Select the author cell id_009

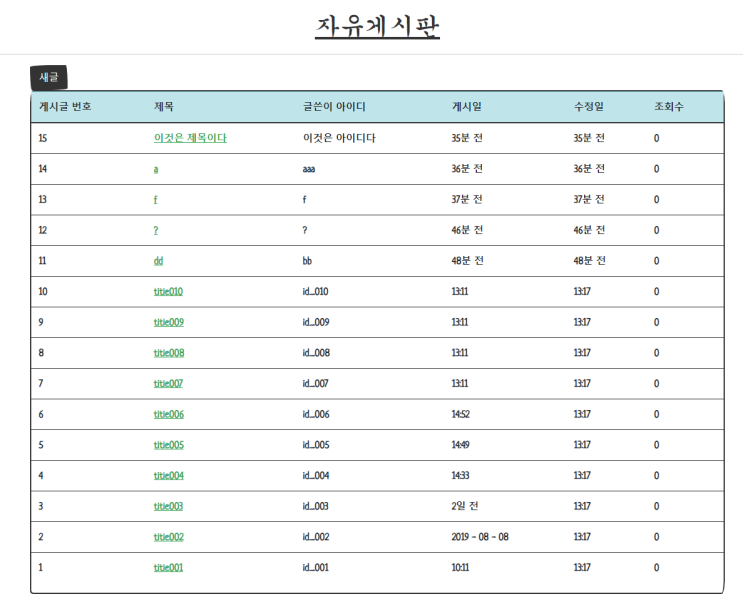point(316,322)
